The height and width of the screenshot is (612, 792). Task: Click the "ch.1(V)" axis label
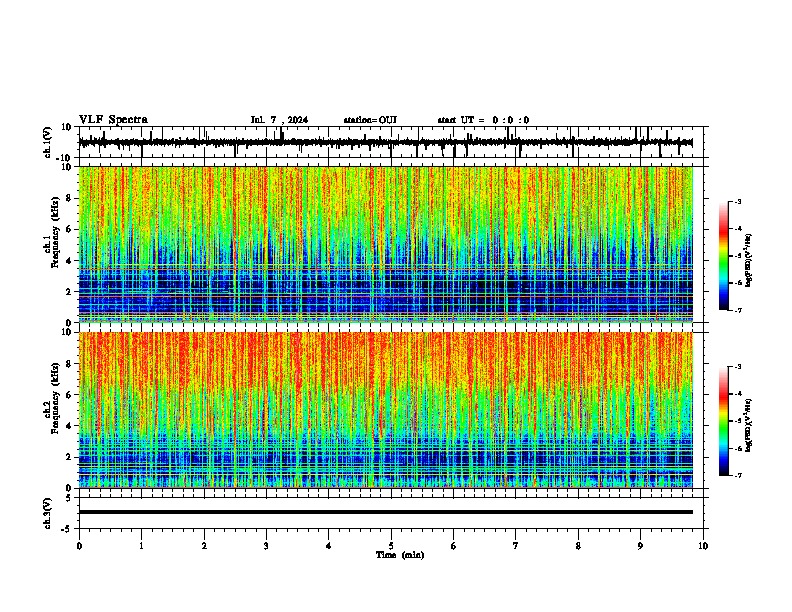coord(48,142)
